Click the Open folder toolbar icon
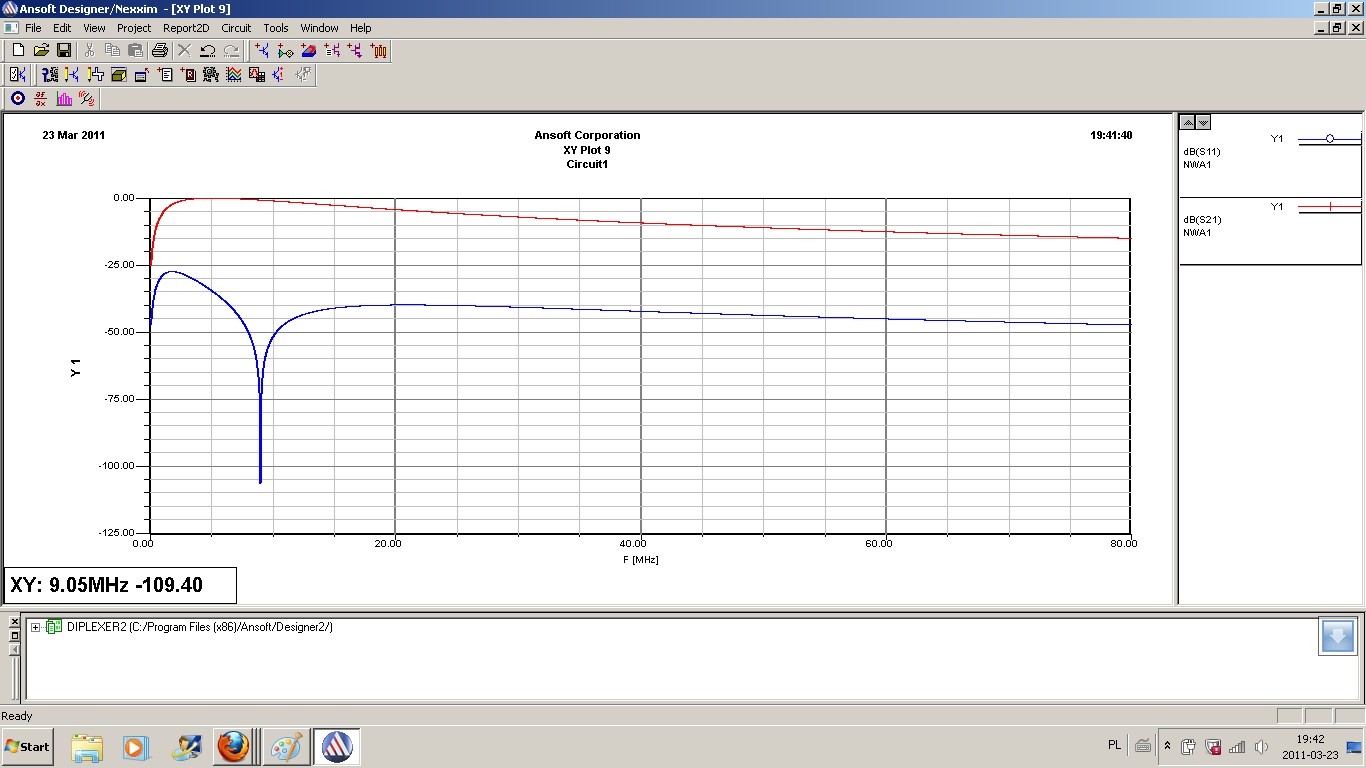 (x=41, y=50)
